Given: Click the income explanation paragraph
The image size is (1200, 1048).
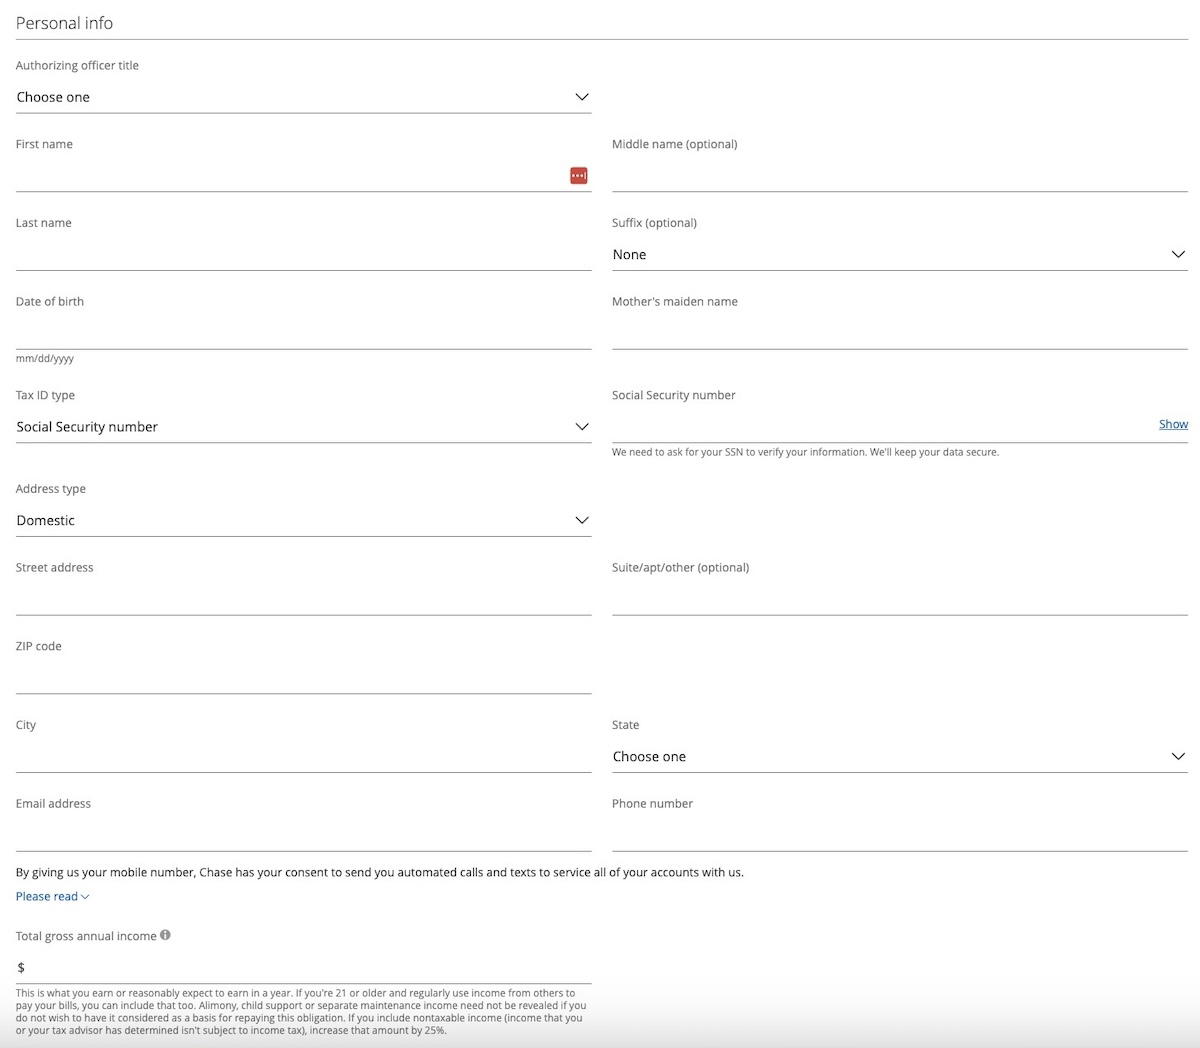Looking at the screenshot, I should click(301, 1011).
